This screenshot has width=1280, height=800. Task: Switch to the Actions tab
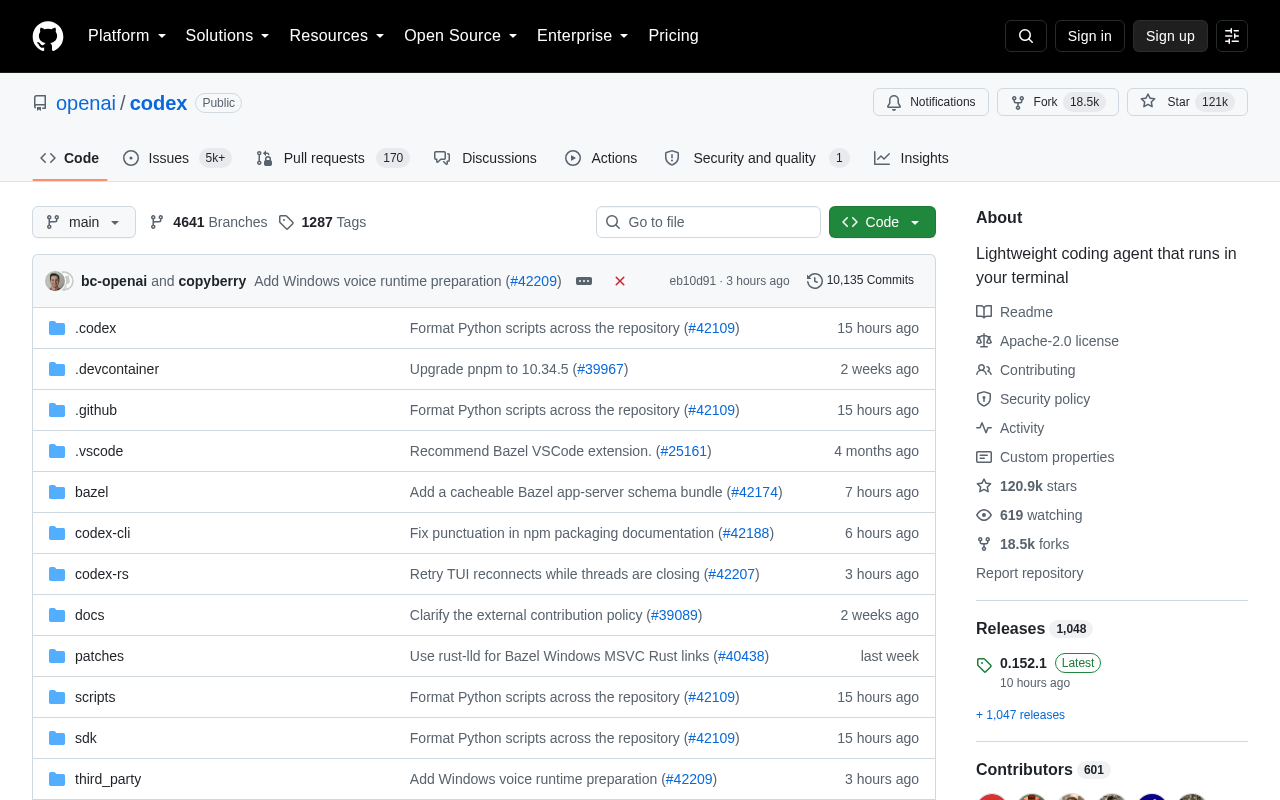click(601, 158)
